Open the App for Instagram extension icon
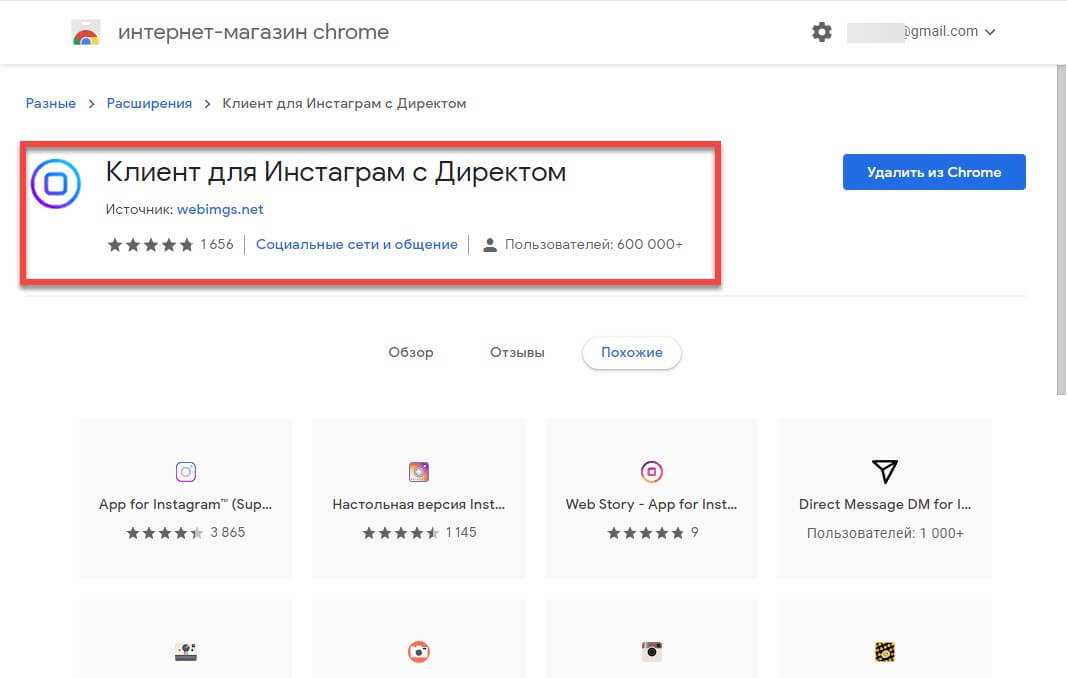This screenshot has height=678, width=1067. tap(185, 472)
